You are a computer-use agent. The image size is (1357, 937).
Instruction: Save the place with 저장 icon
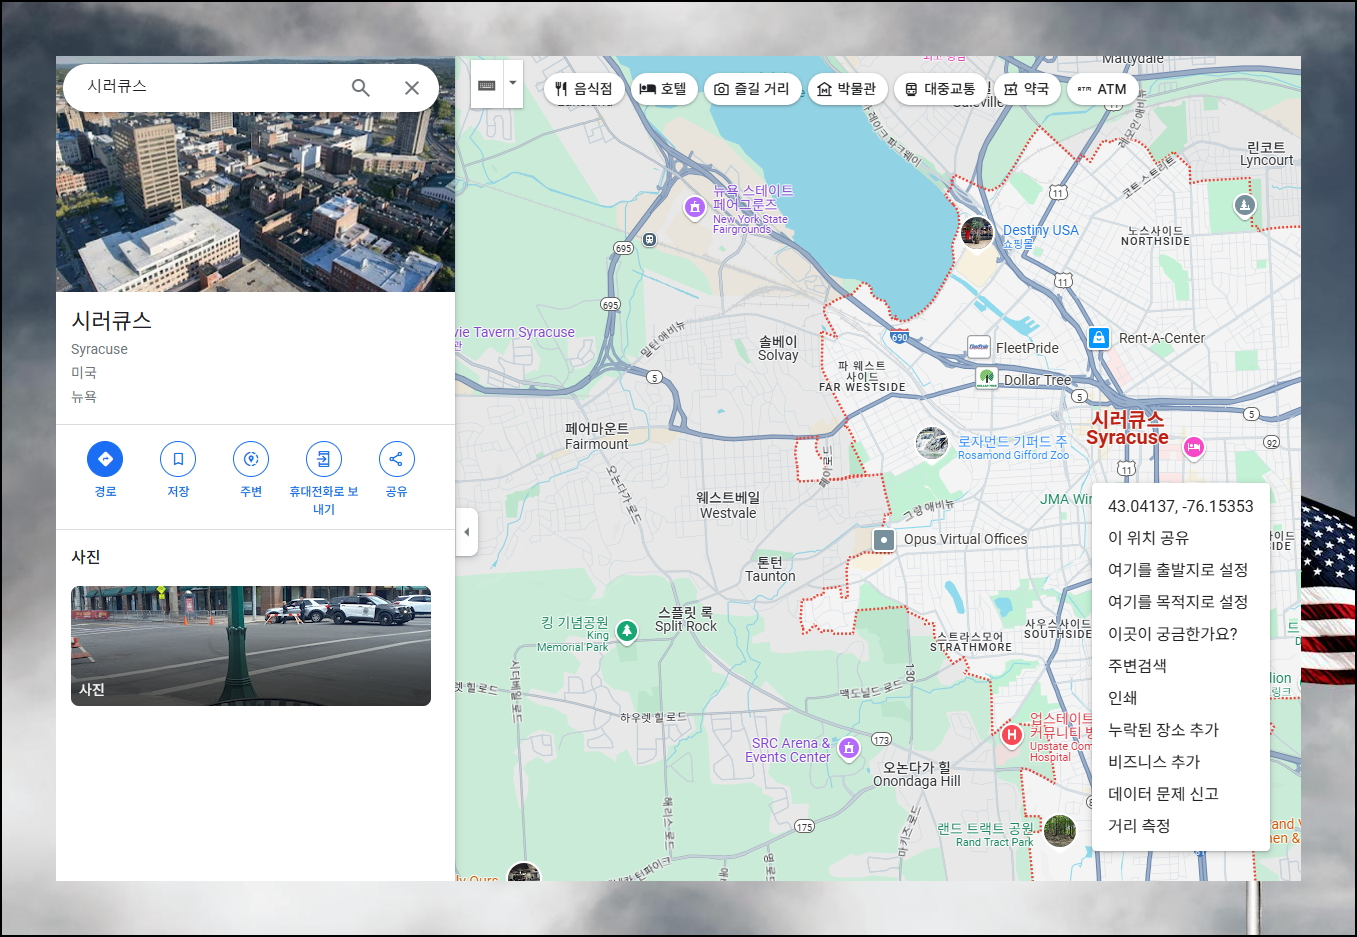coord(178,459)
